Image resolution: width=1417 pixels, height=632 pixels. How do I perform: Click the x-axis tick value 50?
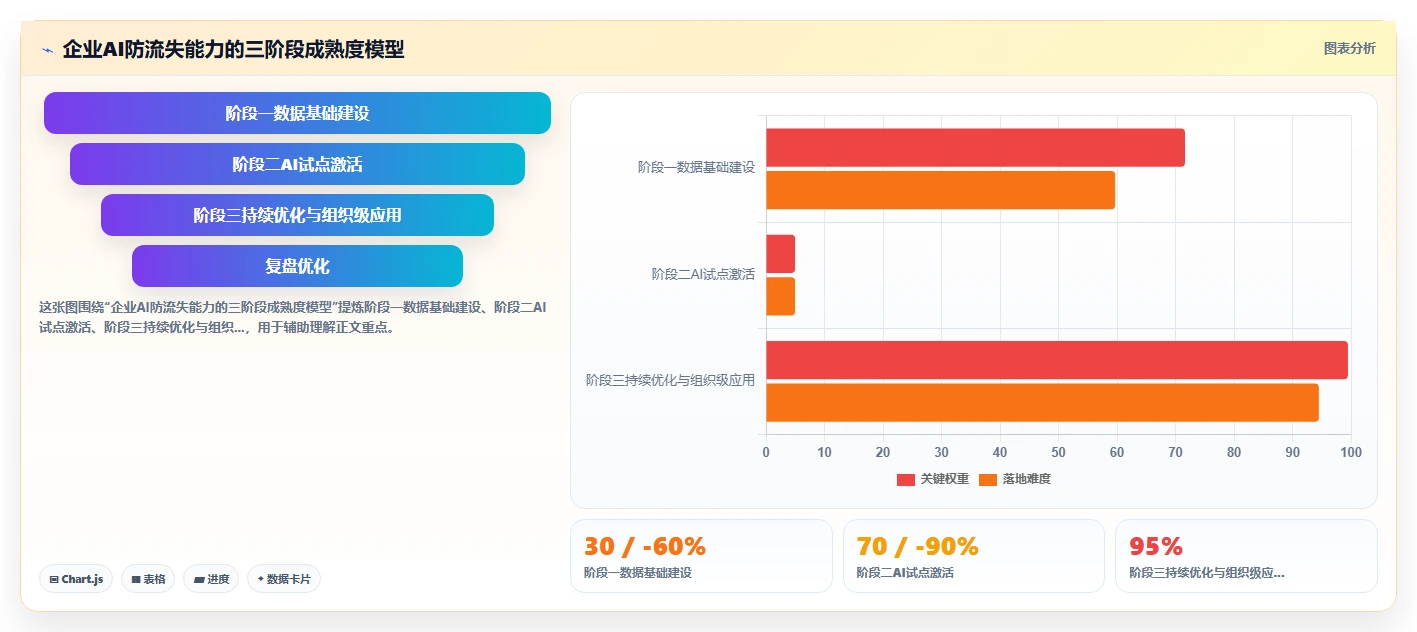click(x=1058, y=452)
